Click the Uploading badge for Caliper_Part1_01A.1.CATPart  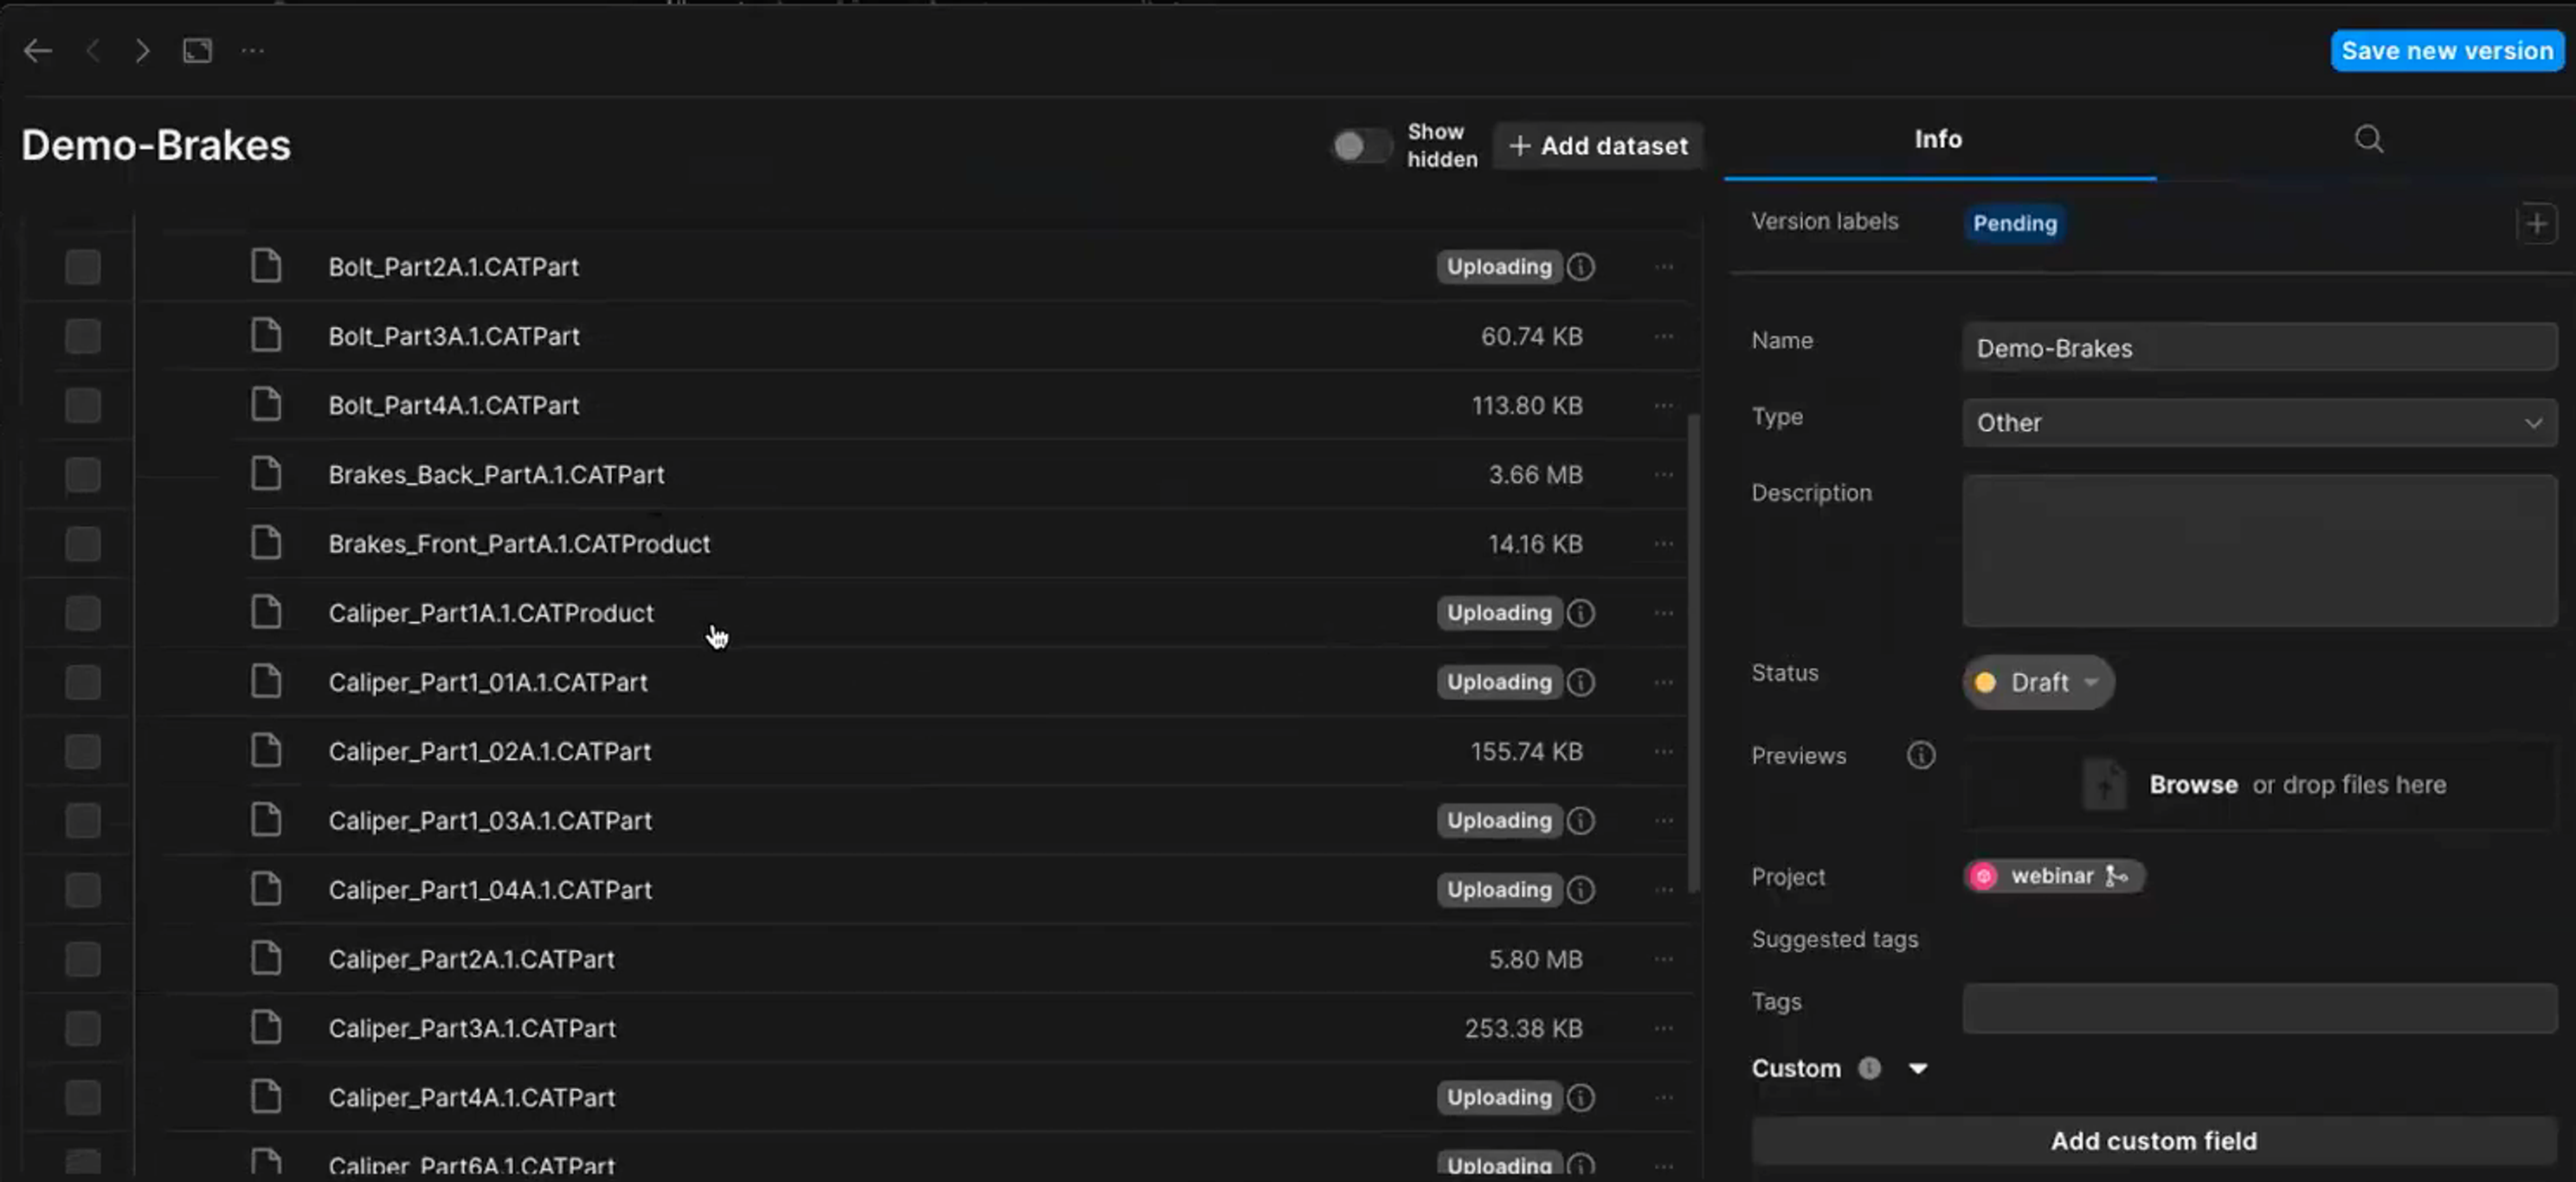pos(1498,682)
